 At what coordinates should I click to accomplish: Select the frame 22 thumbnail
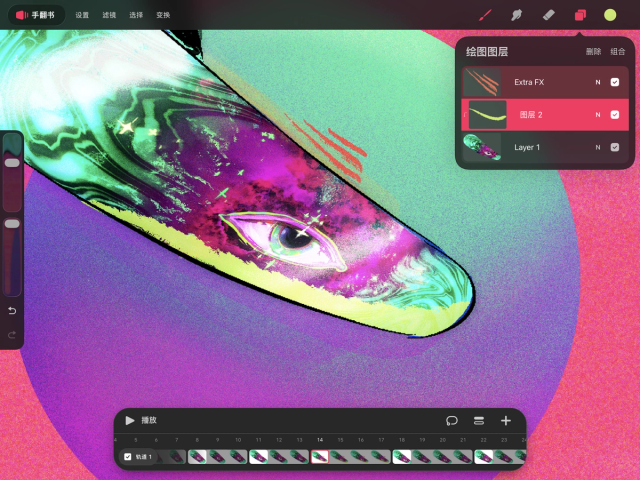pos(484,457)
